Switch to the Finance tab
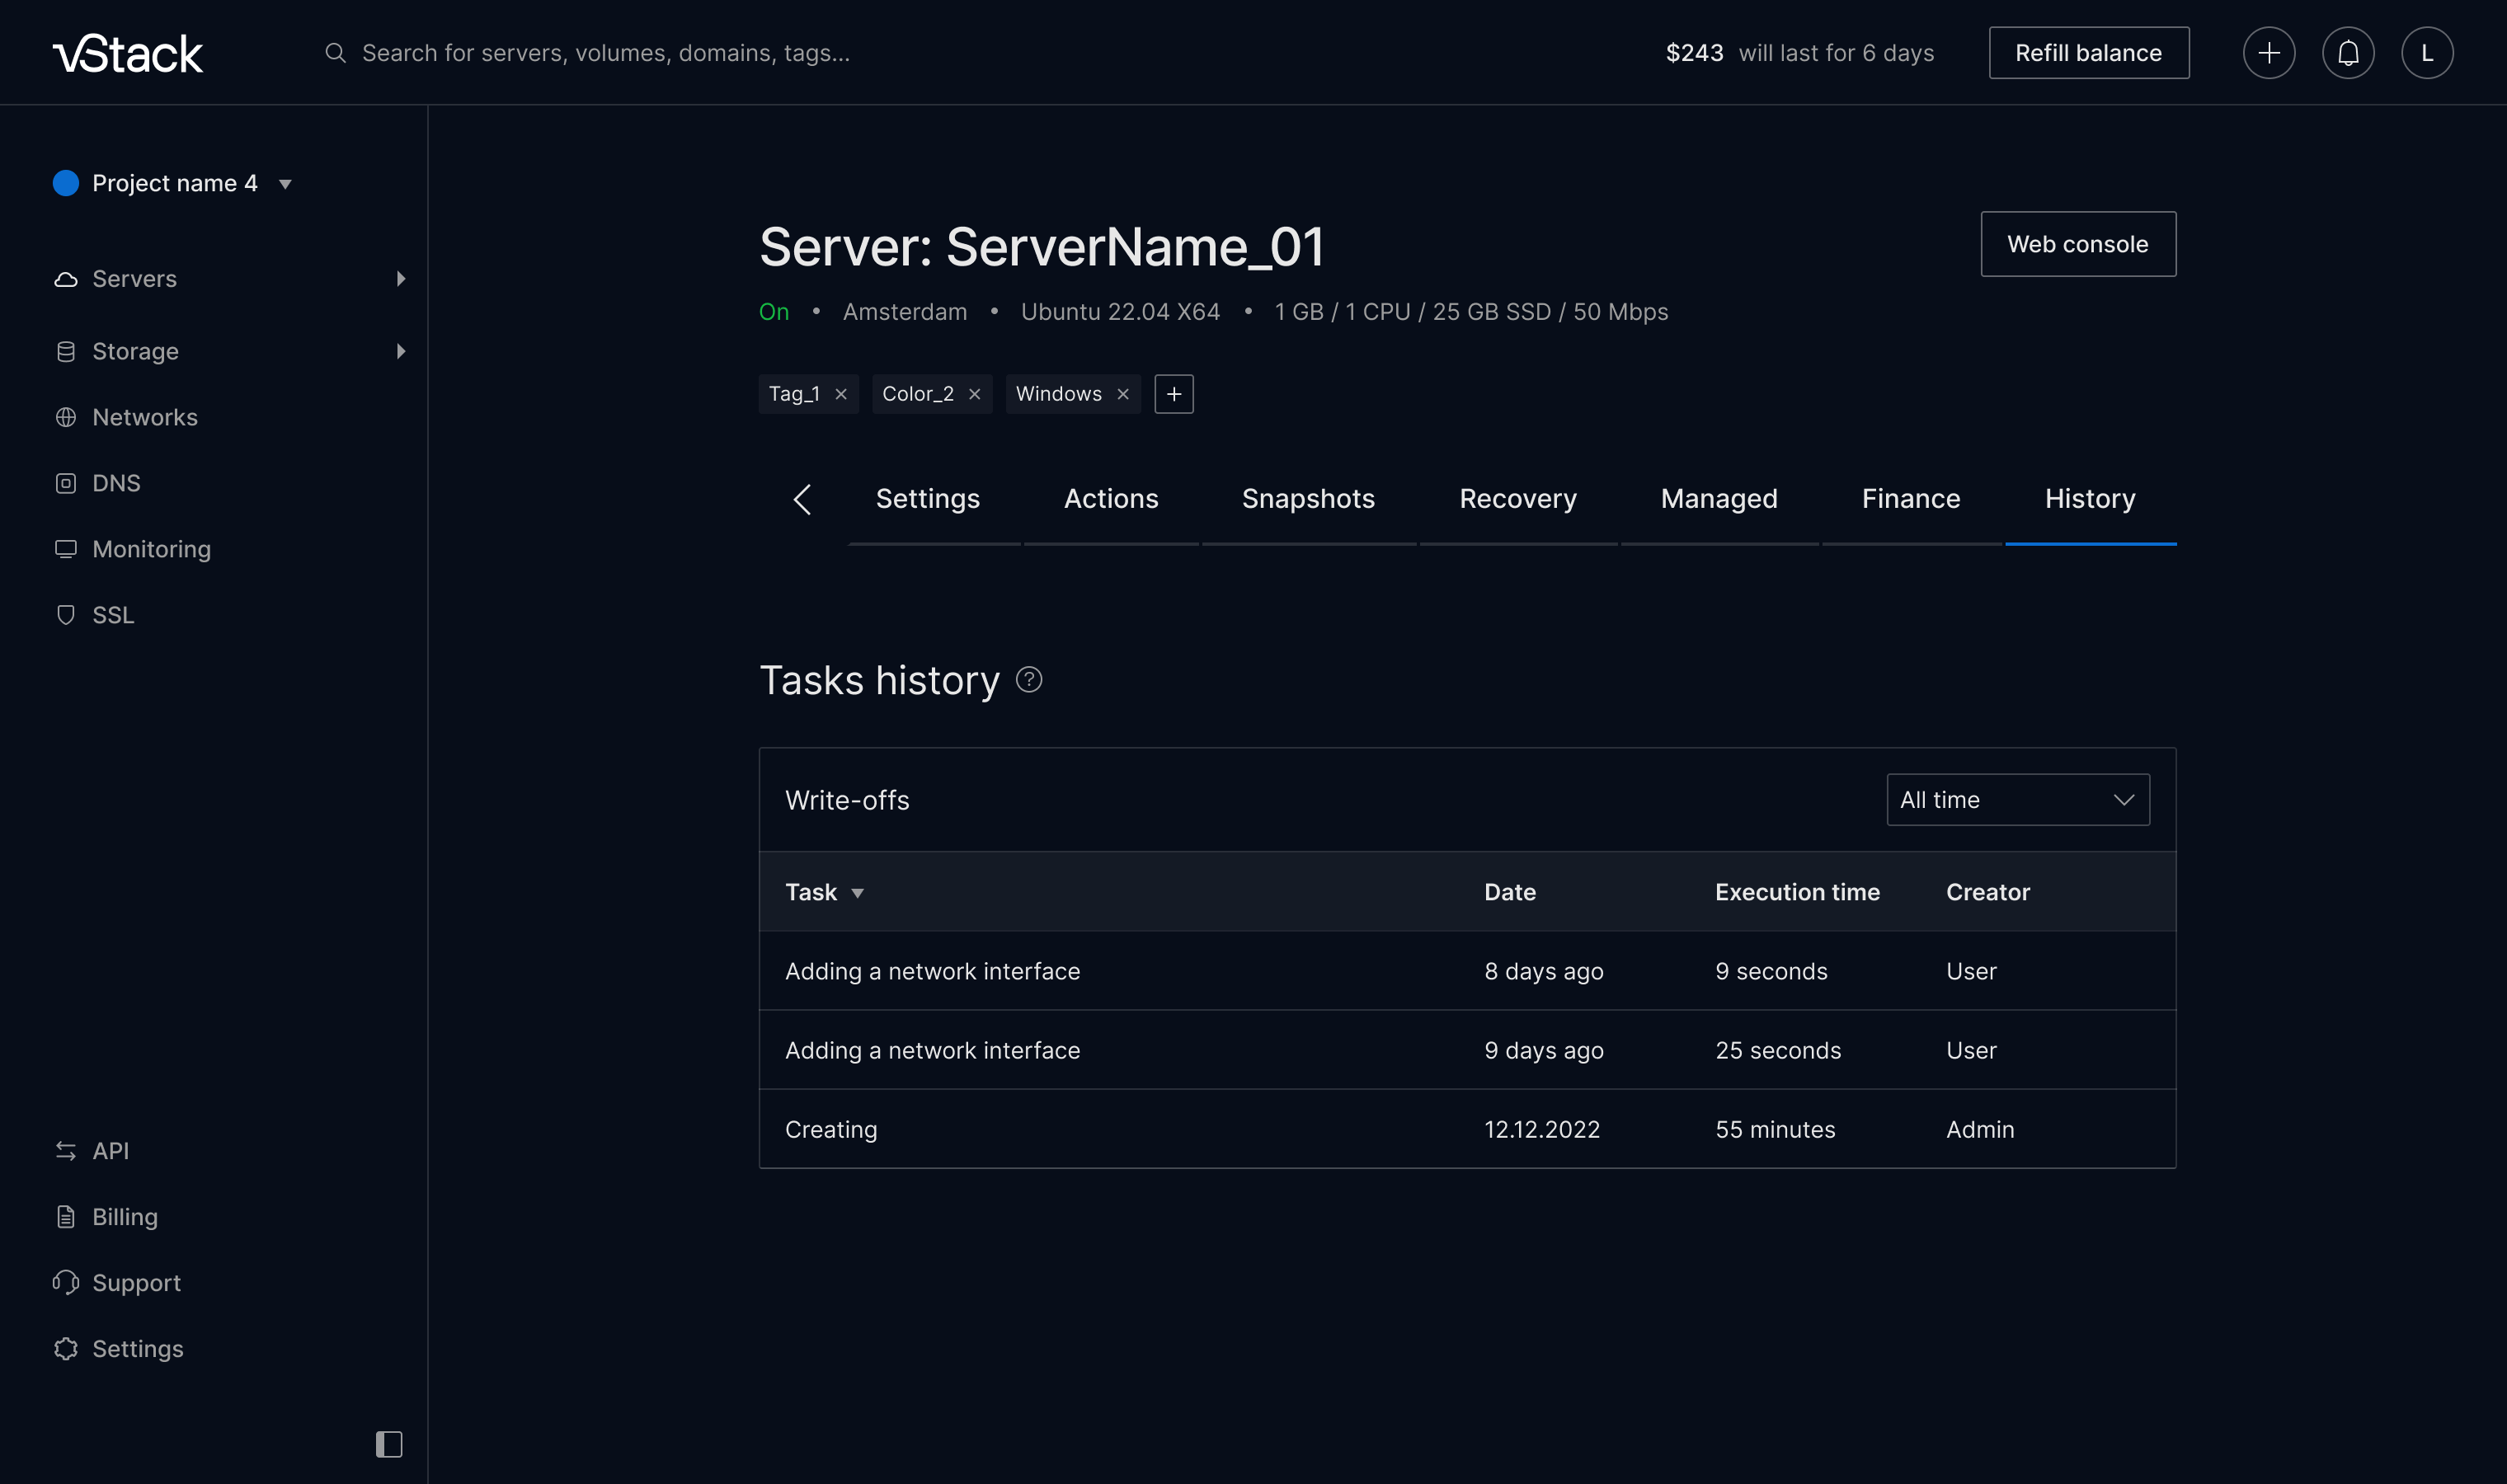Viewport: 2507px width, 1484px height. [x=1910, y=499]
